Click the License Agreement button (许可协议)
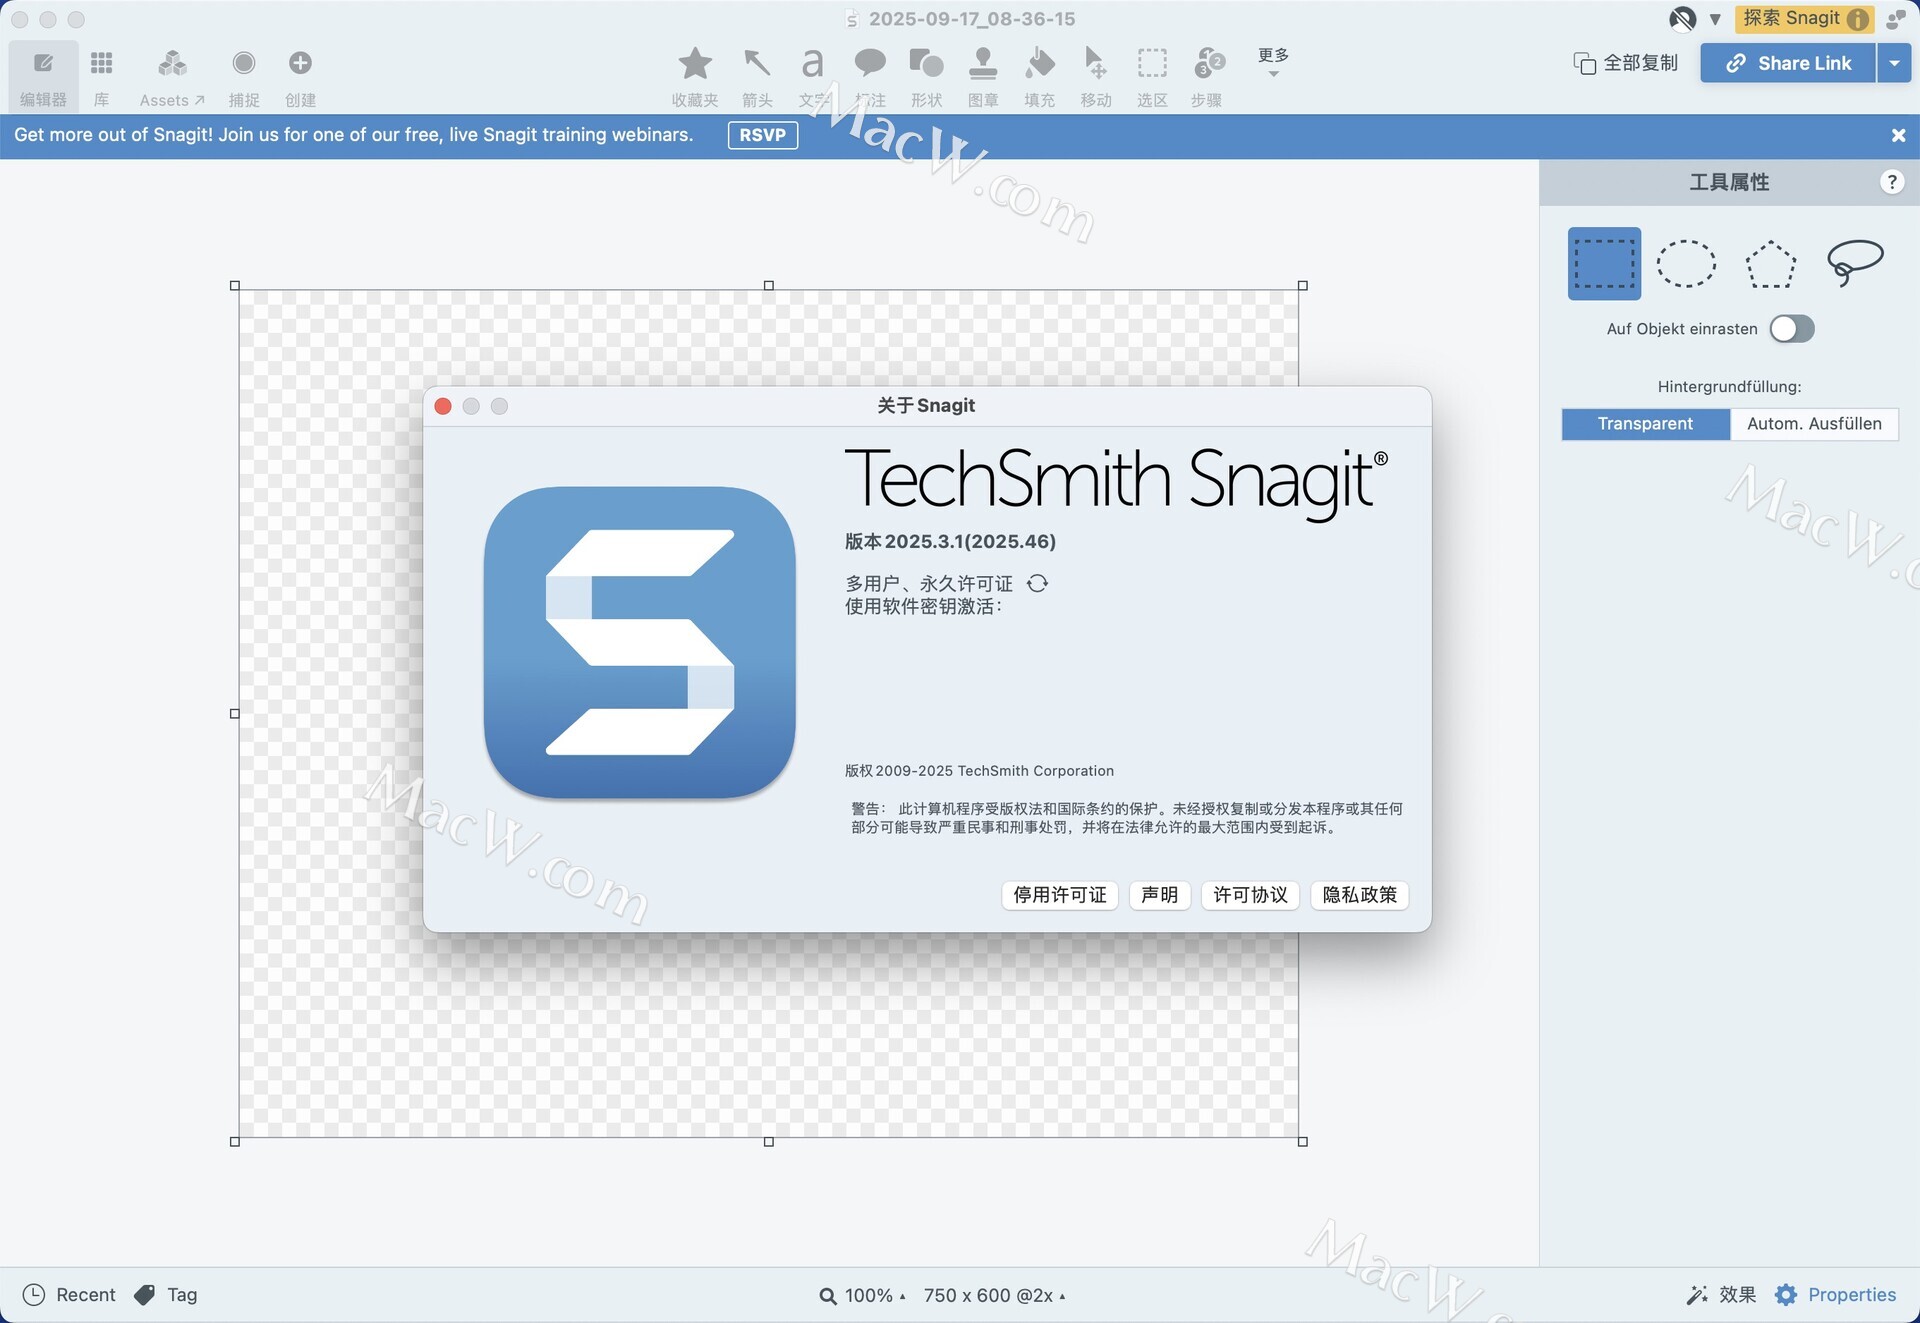 tap(1250, 895)
